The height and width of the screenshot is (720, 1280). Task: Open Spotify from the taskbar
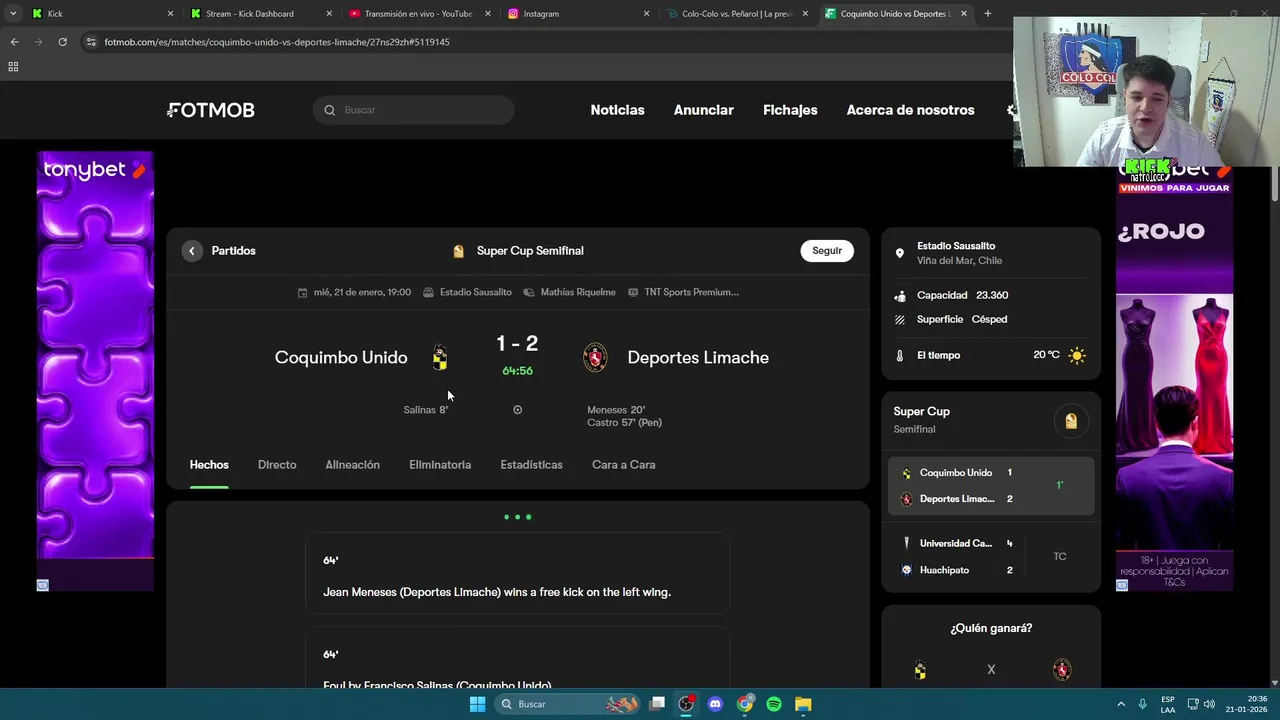774,704
